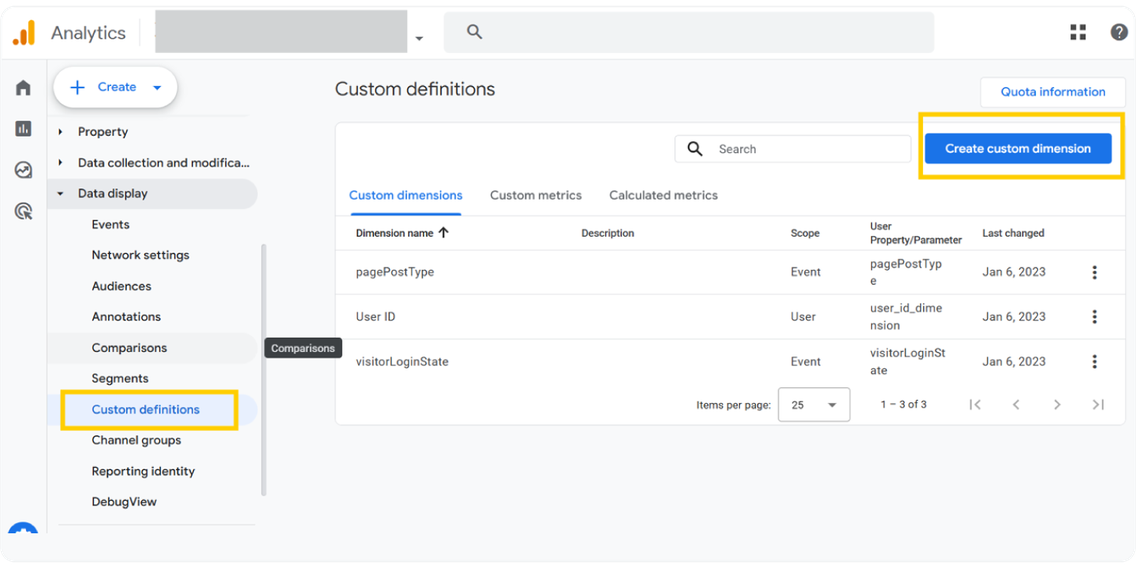
Task: Focus the custom definitions Search field
Action: (x=793, y=149)
